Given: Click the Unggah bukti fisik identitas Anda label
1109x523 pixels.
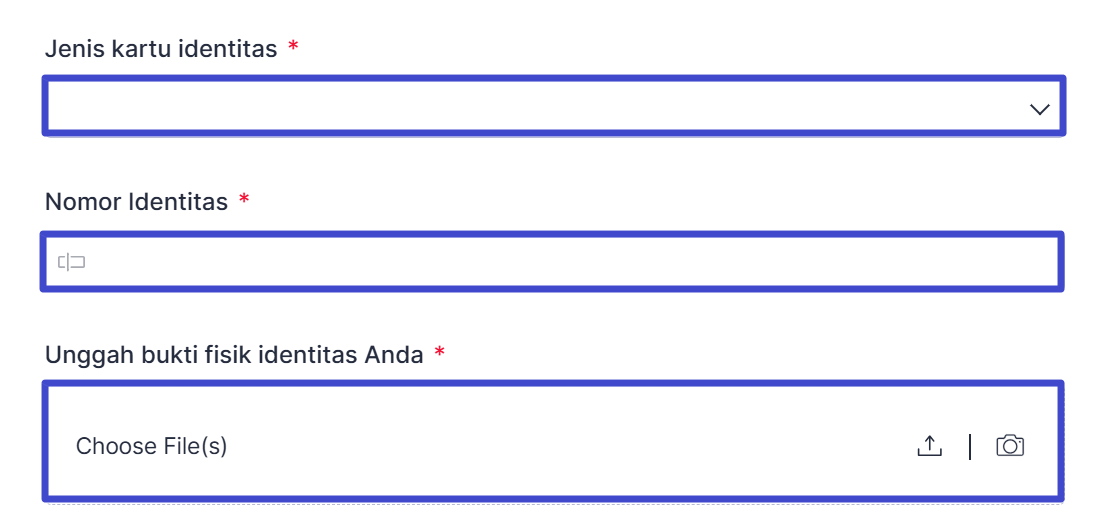Looking at the screenshot, I should pos(234,355).
